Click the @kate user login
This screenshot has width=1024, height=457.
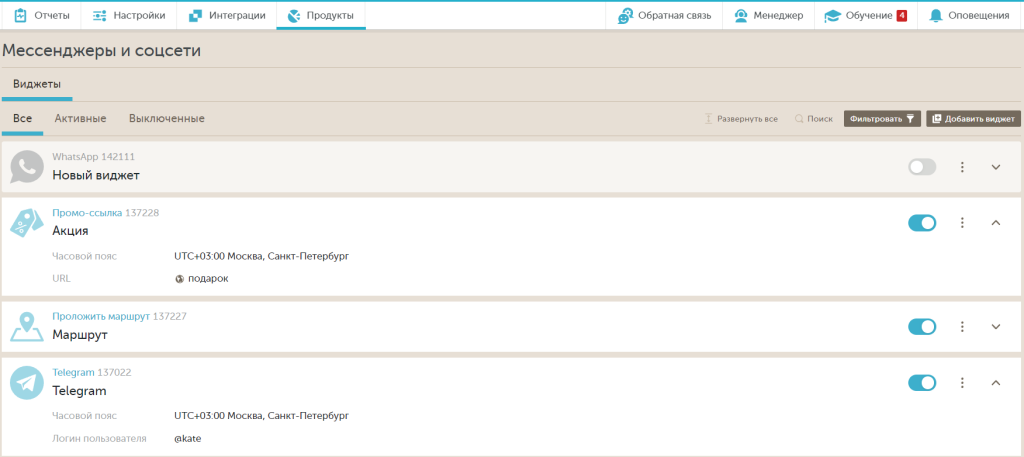[x=187, y=439]
